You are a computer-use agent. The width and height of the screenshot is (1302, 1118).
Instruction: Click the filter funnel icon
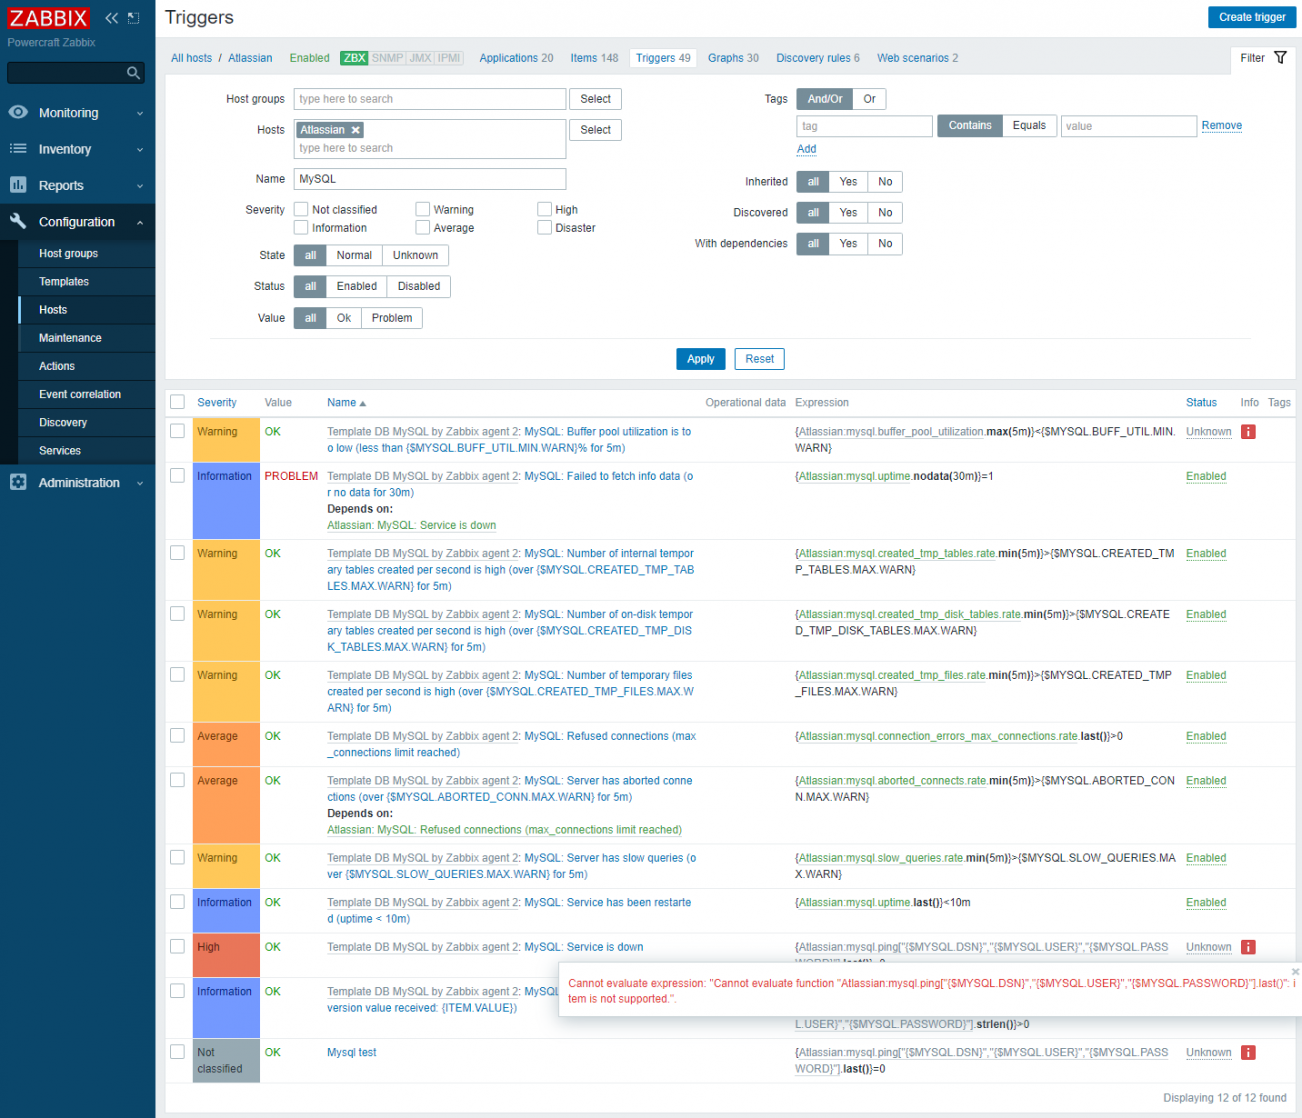click(x=1280, y=58)
